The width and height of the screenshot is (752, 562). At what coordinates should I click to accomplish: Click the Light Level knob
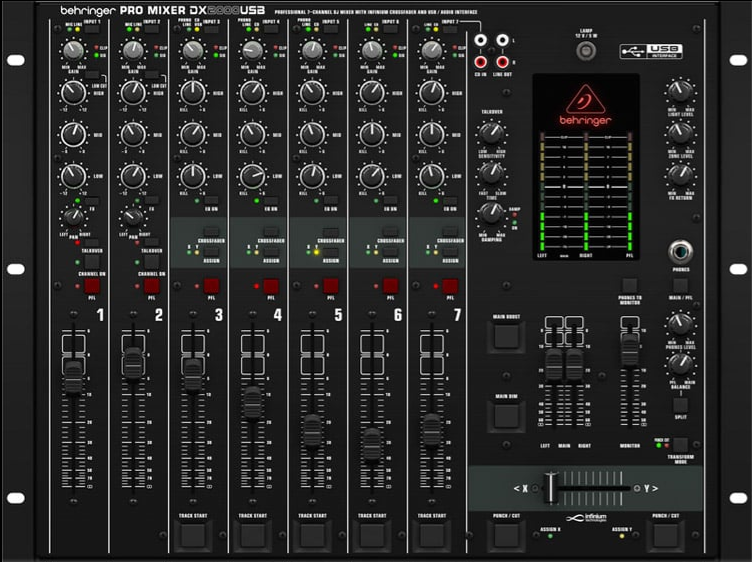(x=680, y=91)
